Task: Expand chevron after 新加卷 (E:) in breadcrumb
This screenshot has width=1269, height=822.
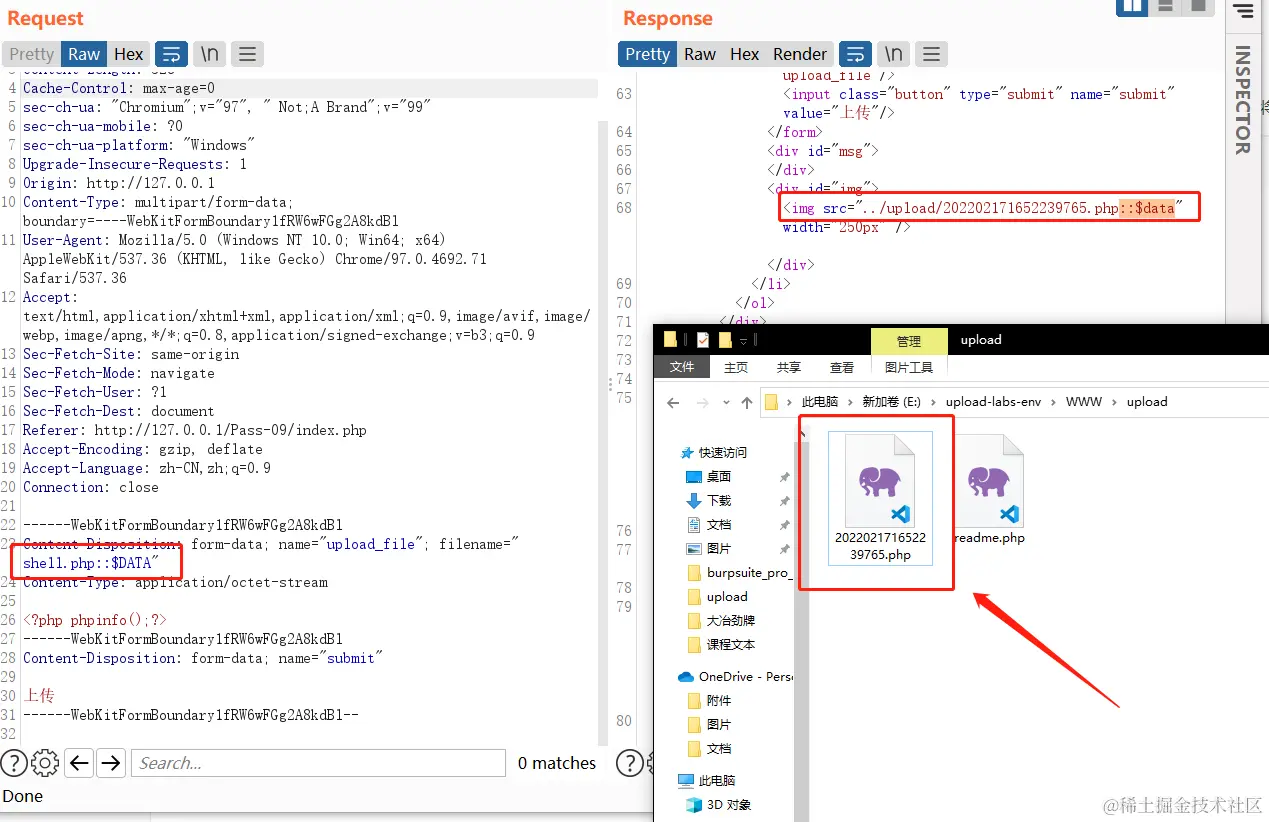Action: (x=932, y=402)
